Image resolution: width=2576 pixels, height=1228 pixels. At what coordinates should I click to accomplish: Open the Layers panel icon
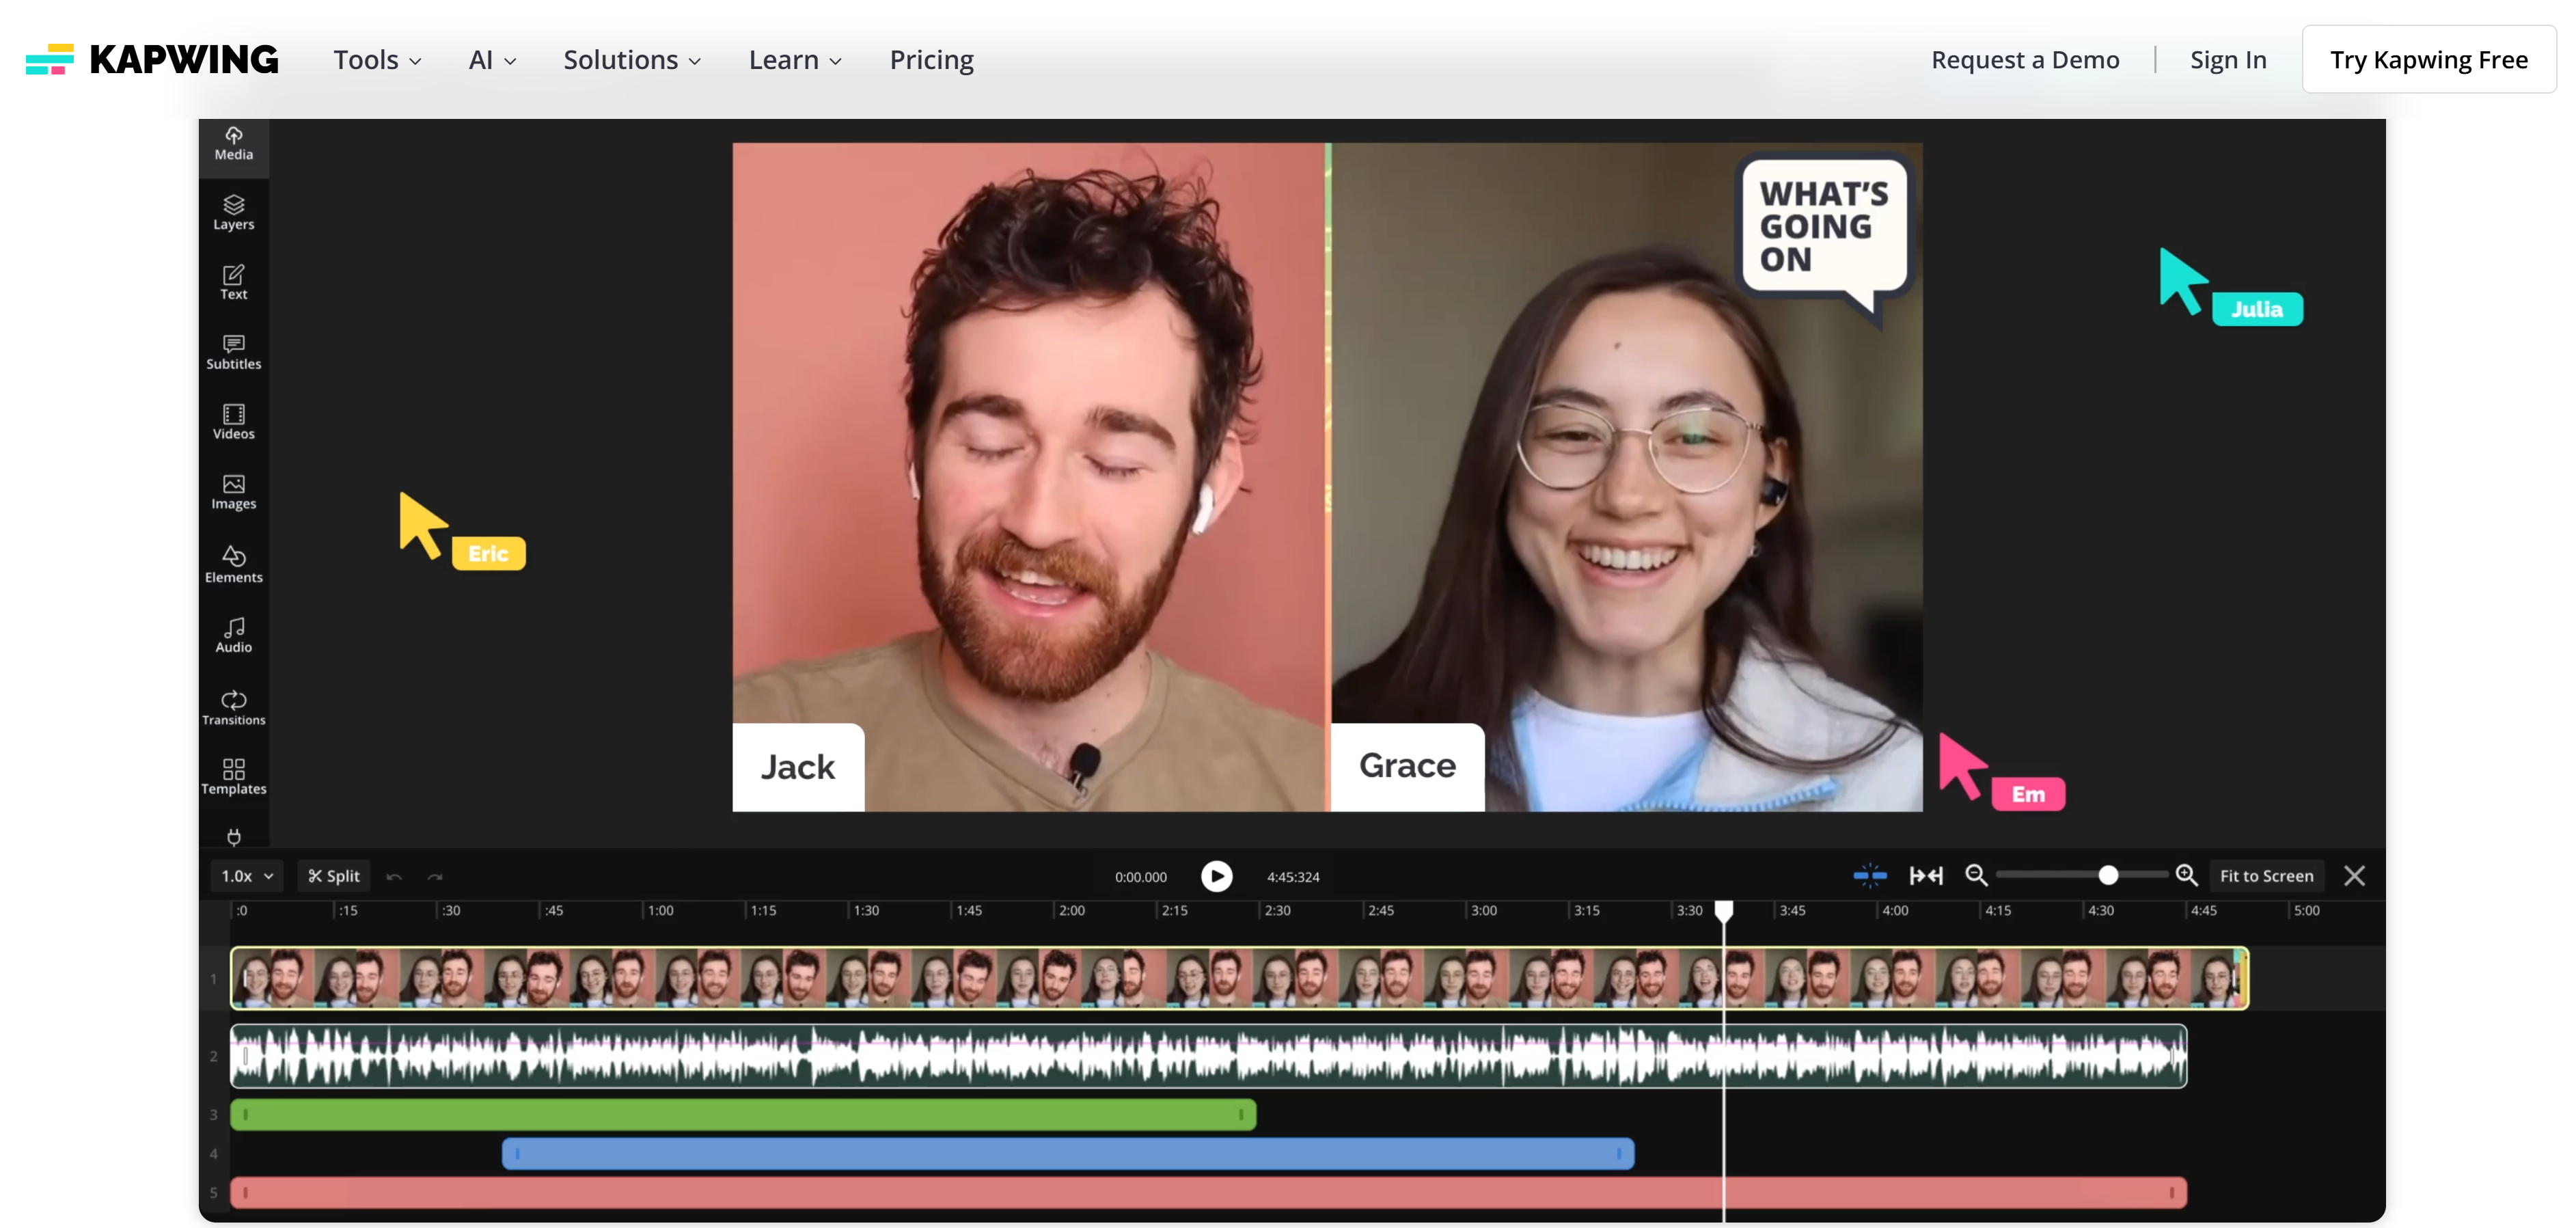click(233, 212)
